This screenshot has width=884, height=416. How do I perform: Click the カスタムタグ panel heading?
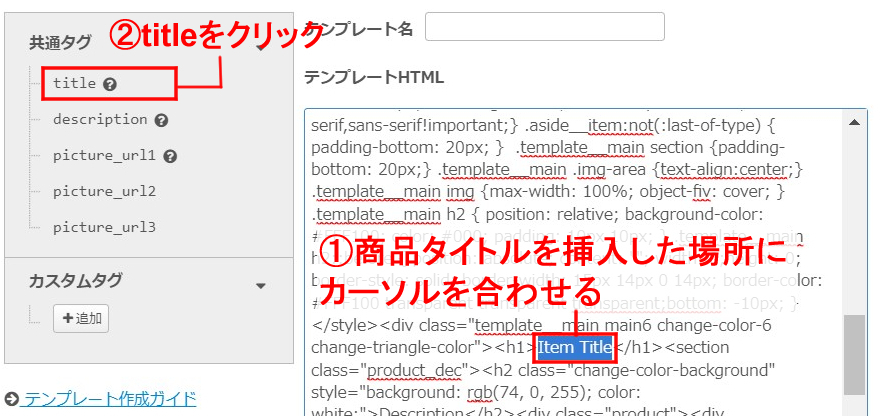point(75,281)
